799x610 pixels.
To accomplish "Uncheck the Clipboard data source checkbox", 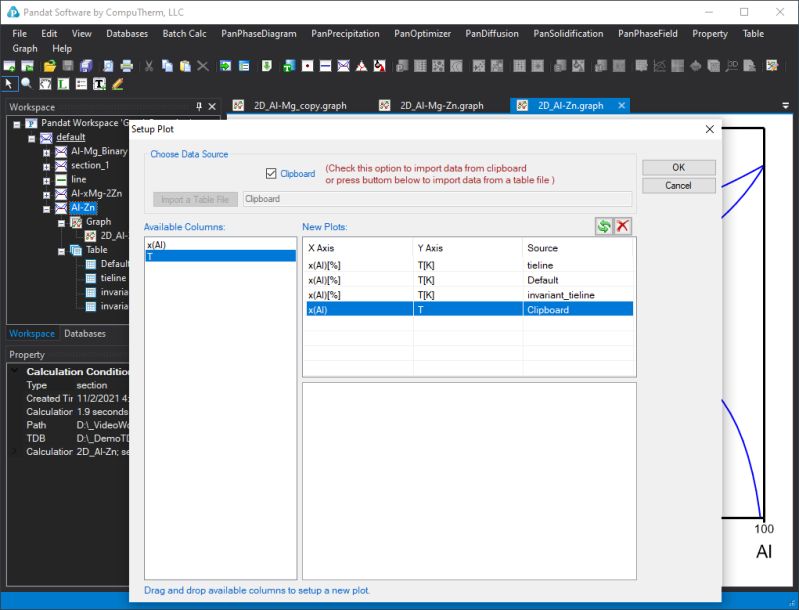I will tap(271, 174).
